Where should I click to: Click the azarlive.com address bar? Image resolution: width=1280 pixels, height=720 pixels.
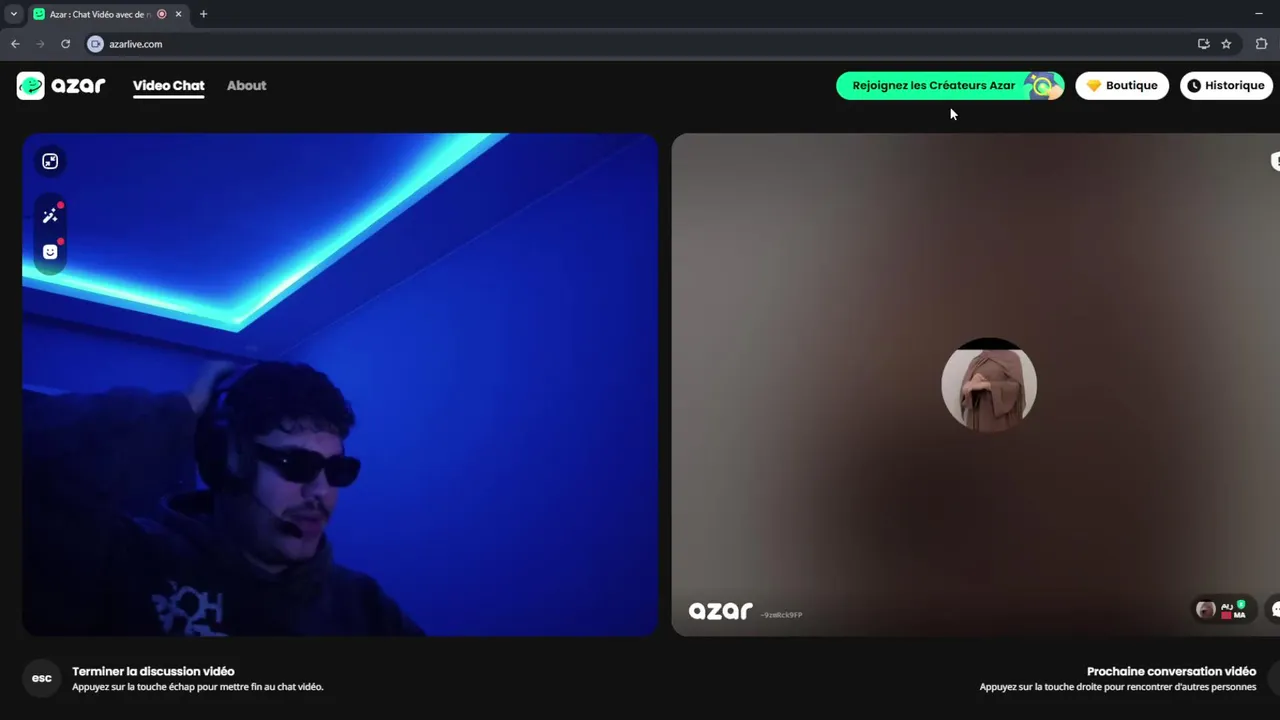(640, 44)
